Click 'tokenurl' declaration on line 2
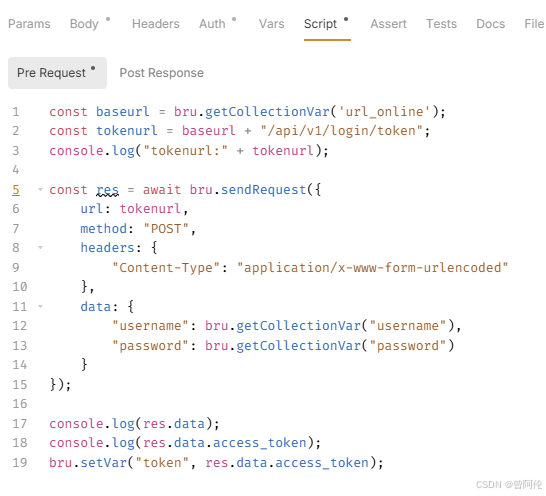Image resolution: width=546 pixels, height=496 pixels. (x=127, y=131)
